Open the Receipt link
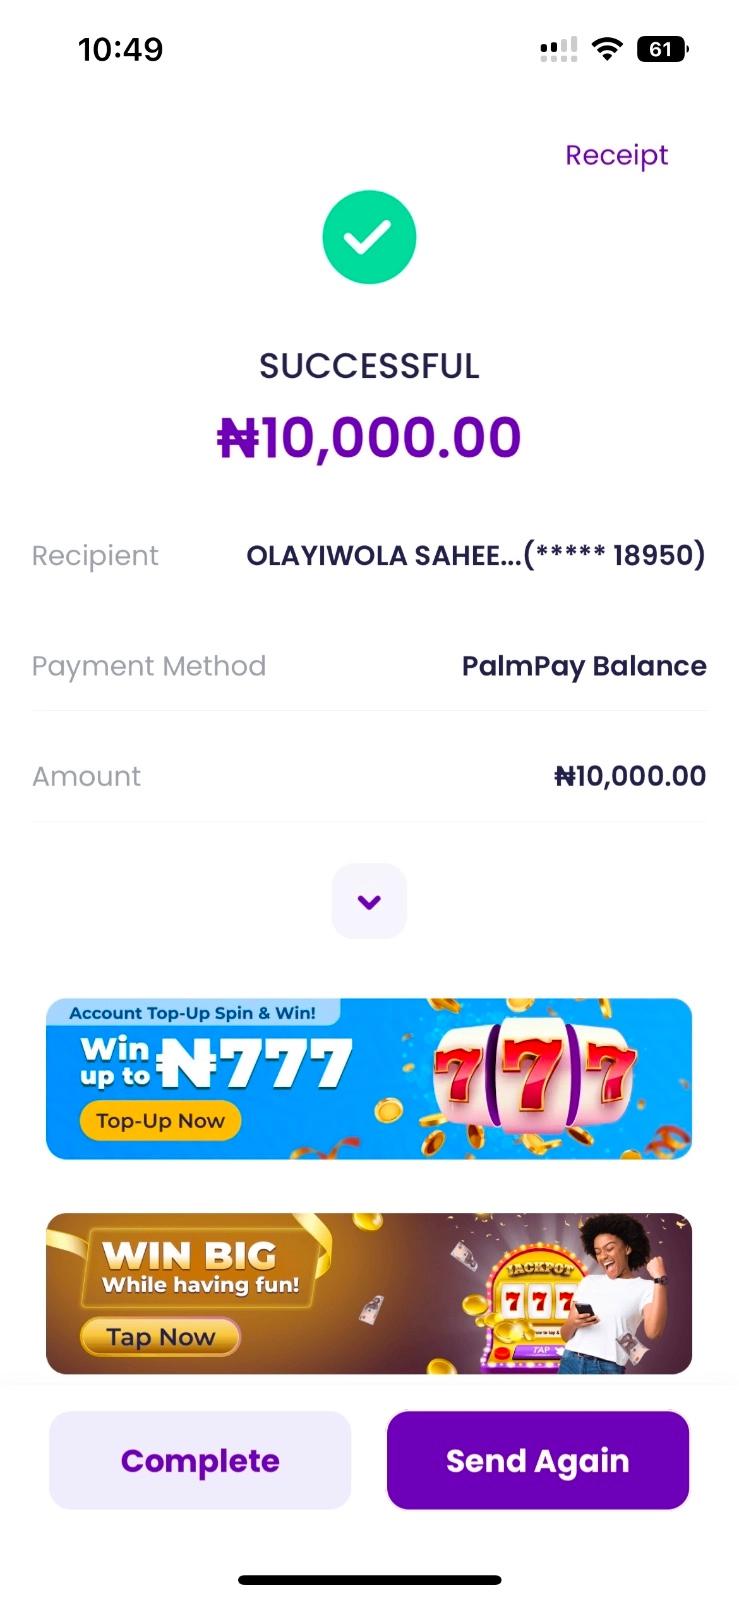The width and height of the screenshot is (739, 1600). [x=616, y=155]
